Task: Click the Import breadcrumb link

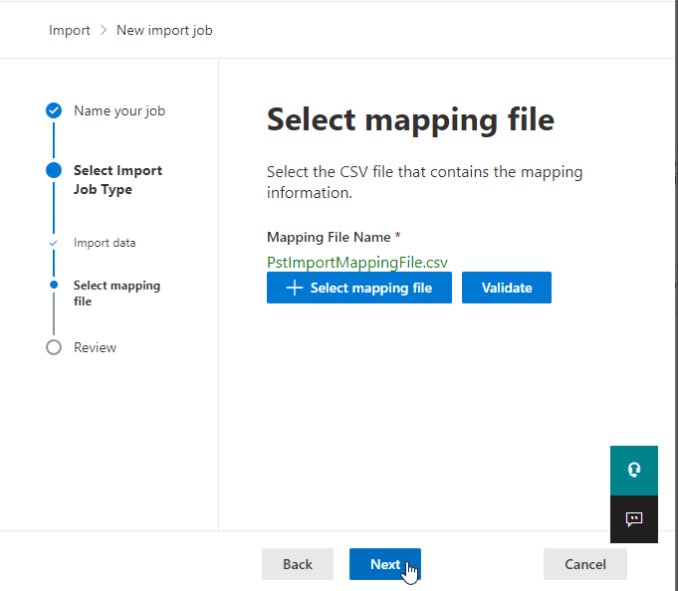Action: click(x=69, y=30)
